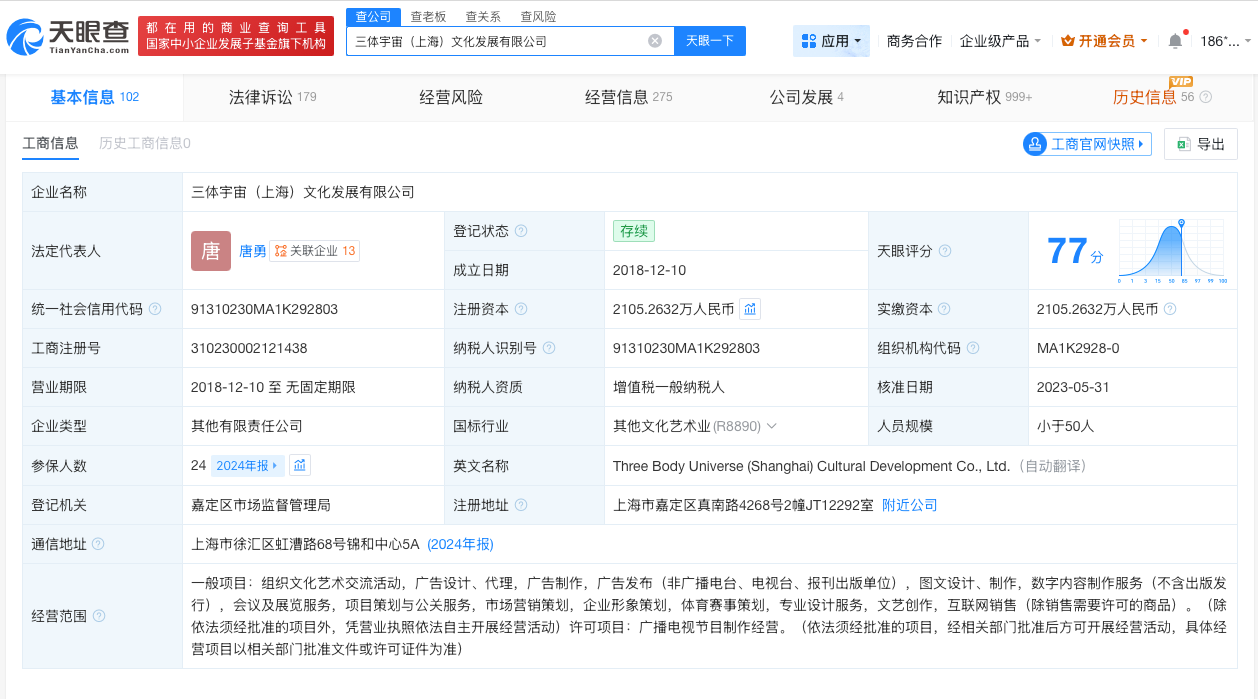Open the 商务合作 link
Image resolution: width=1258 pixels, height=699 pixels.
(914, 41)
